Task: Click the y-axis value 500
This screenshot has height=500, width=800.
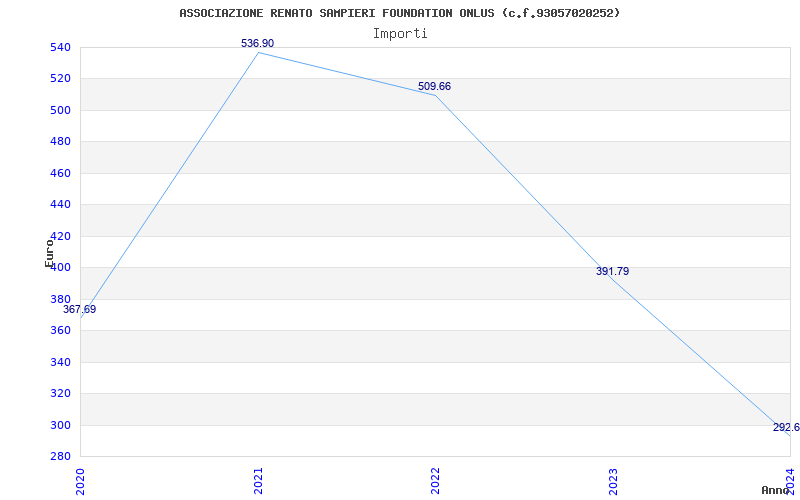Action: coord(60,110)
